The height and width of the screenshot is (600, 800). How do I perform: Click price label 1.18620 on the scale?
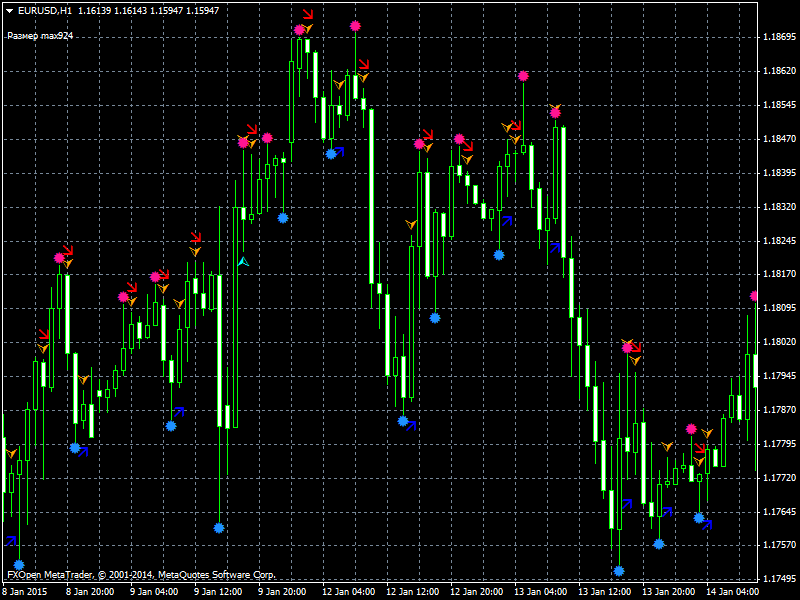(779, 71)
